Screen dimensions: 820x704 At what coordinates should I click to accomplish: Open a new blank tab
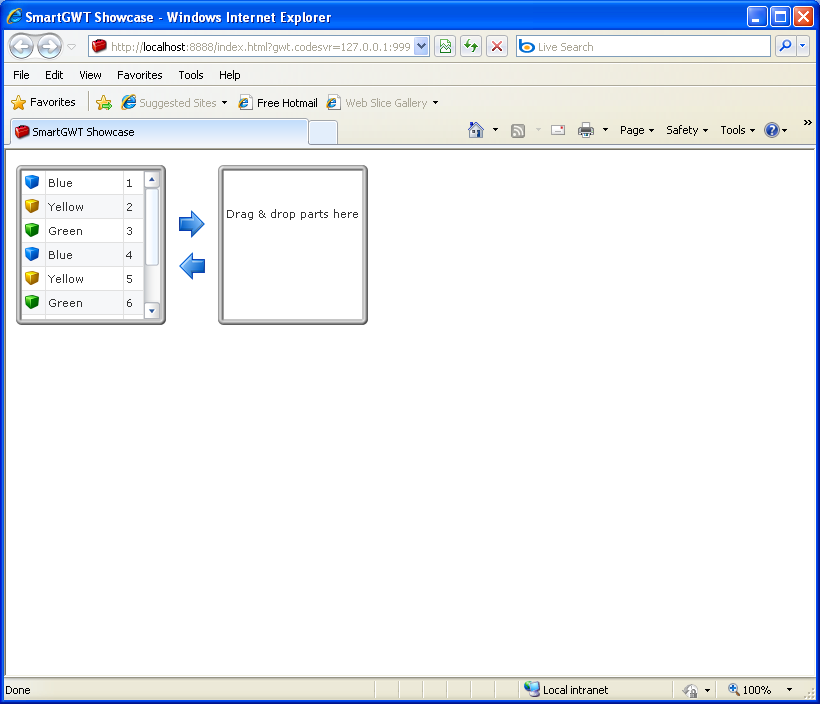tap(323, 132)
